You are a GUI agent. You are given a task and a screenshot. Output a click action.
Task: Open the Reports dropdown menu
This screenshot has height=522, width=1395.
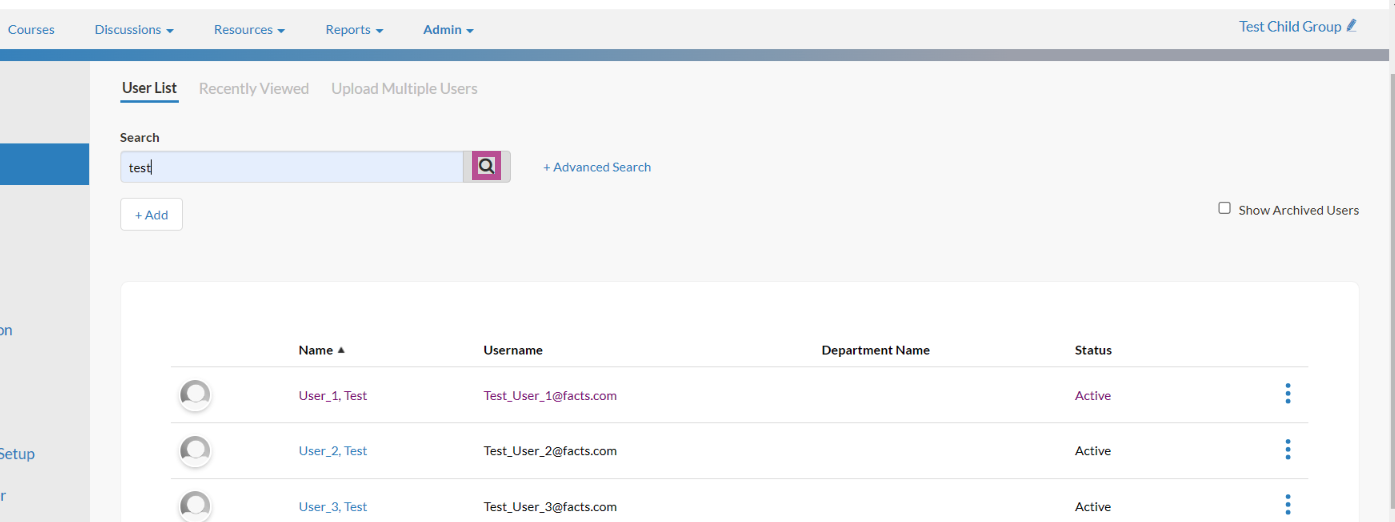354,30
